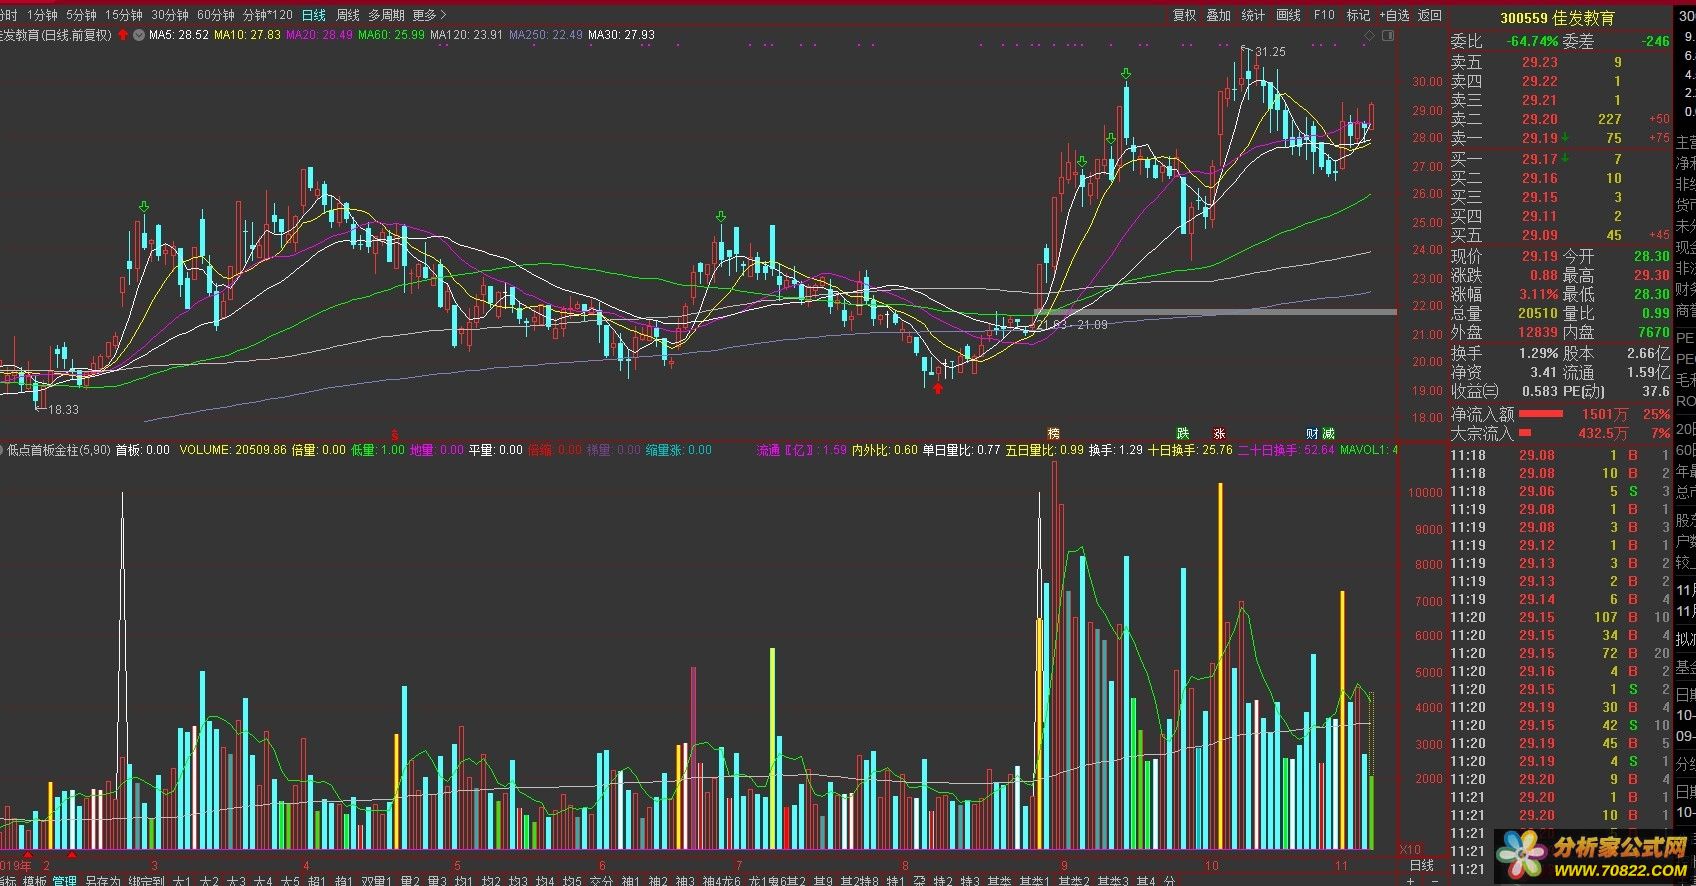
Task: Select the 其类3 indicator tab
Action: [1113, 881]
